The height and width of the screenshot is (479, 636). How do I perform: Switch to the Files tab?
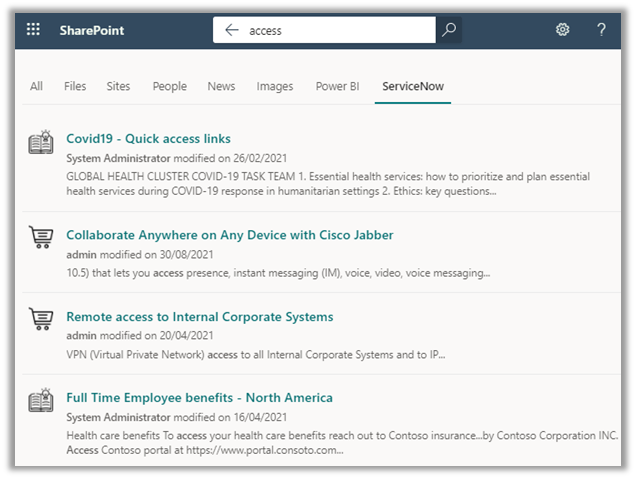(75, 86)
